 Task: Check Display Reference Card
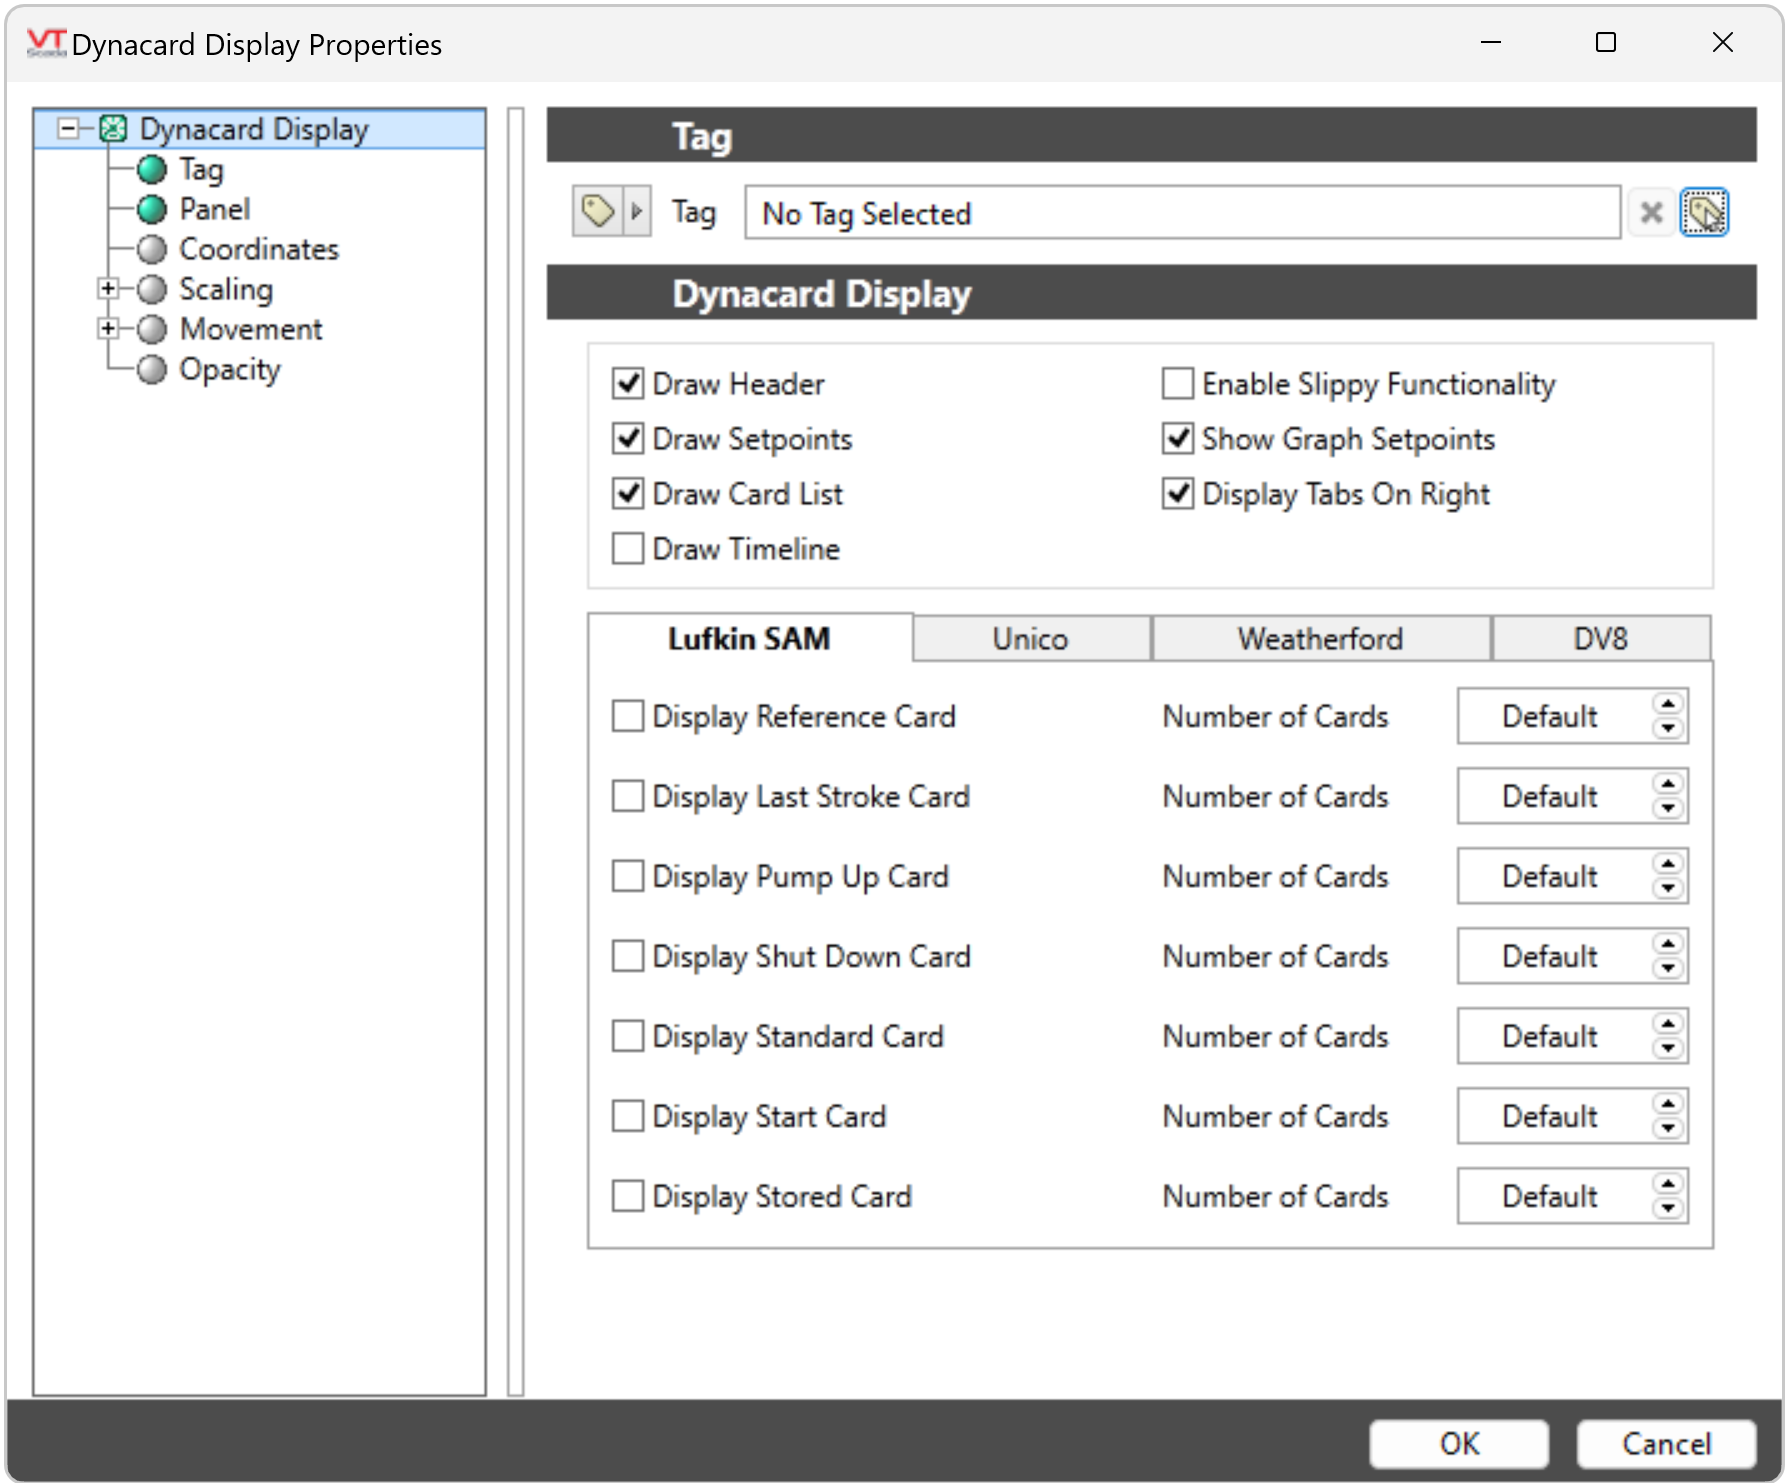pyautogui.click(x=627, y=716)
